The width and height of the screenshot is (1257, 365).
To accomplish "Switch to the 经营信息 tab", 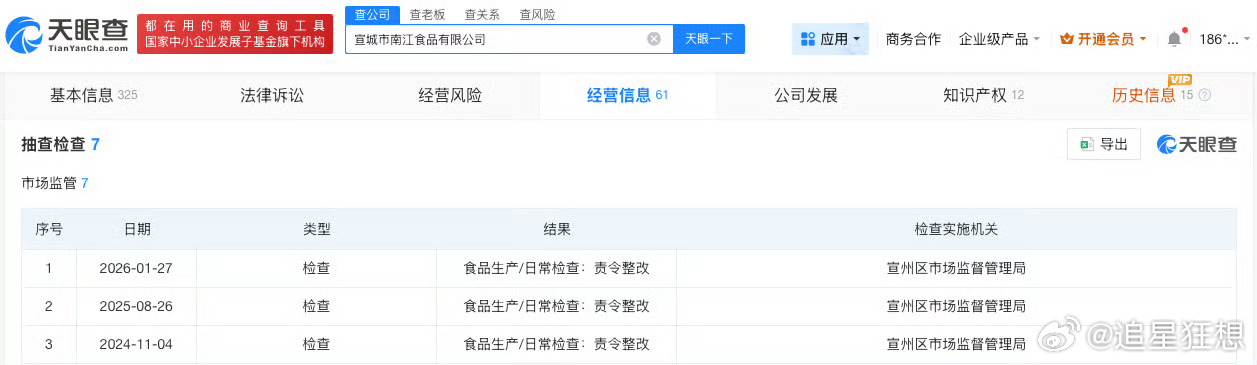I will [627, 96].
